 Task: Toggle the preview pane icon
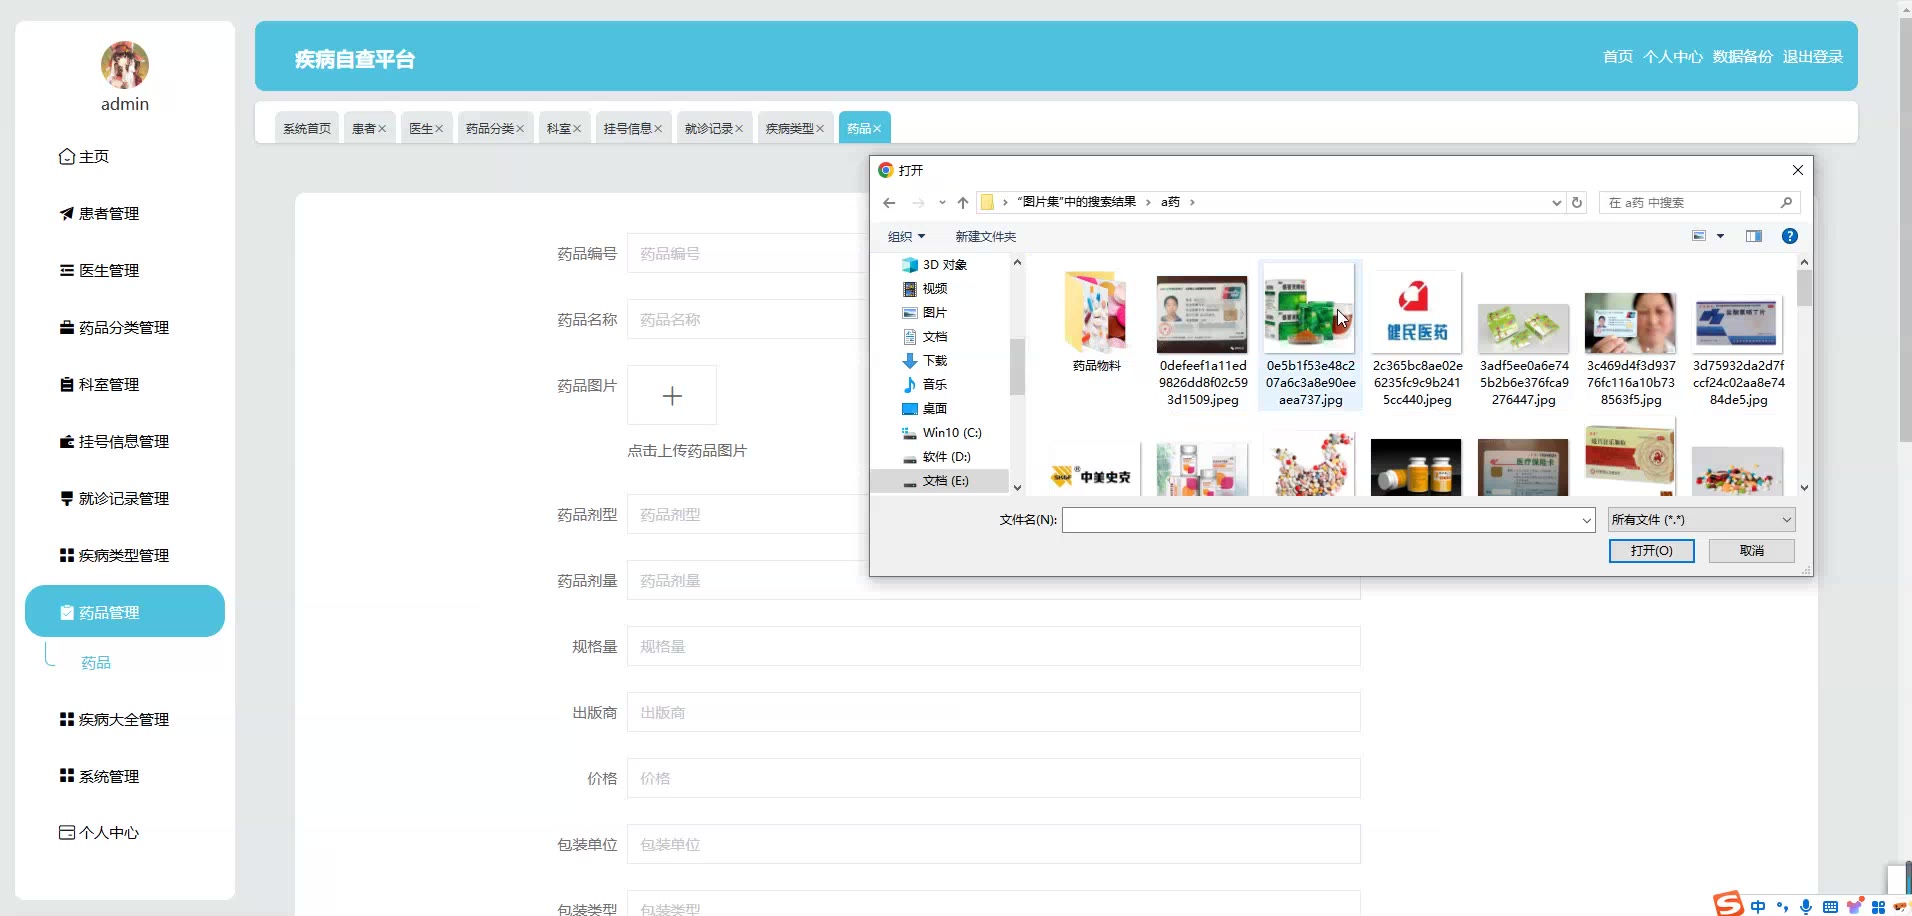(x=1754, y=236)
